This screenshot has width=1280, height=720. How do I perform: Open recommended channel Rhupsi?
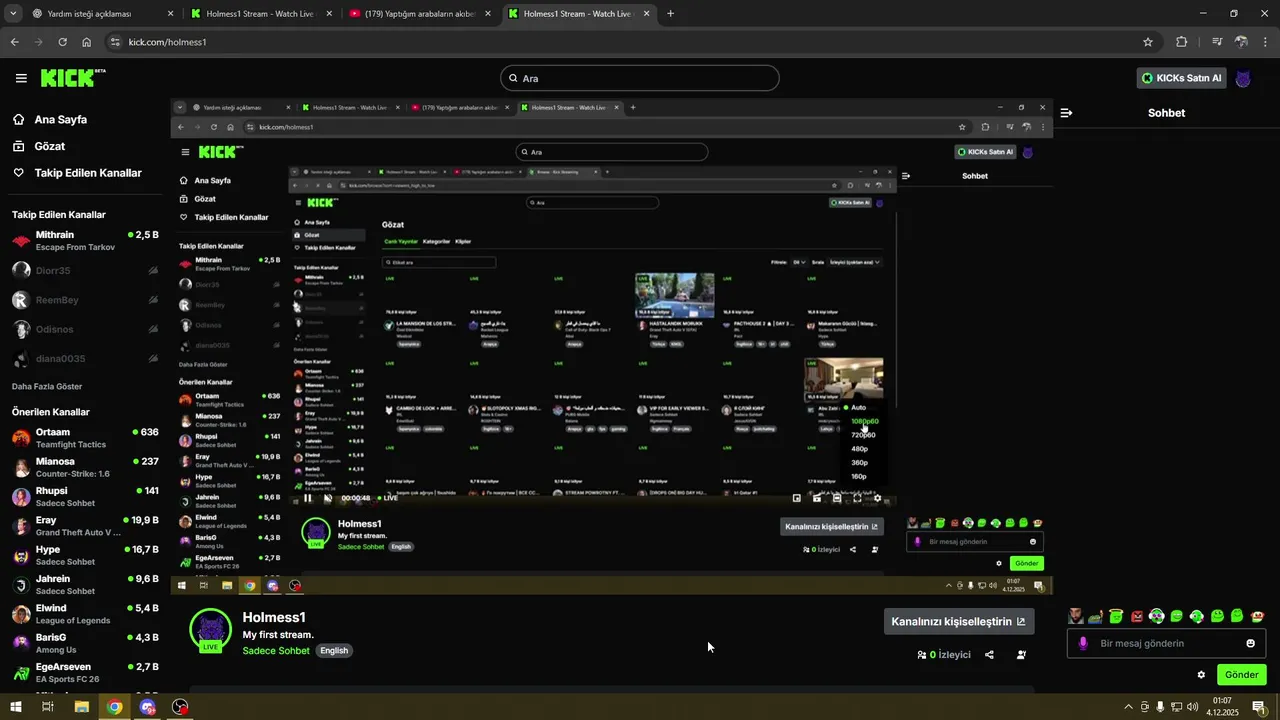(85, 496)
